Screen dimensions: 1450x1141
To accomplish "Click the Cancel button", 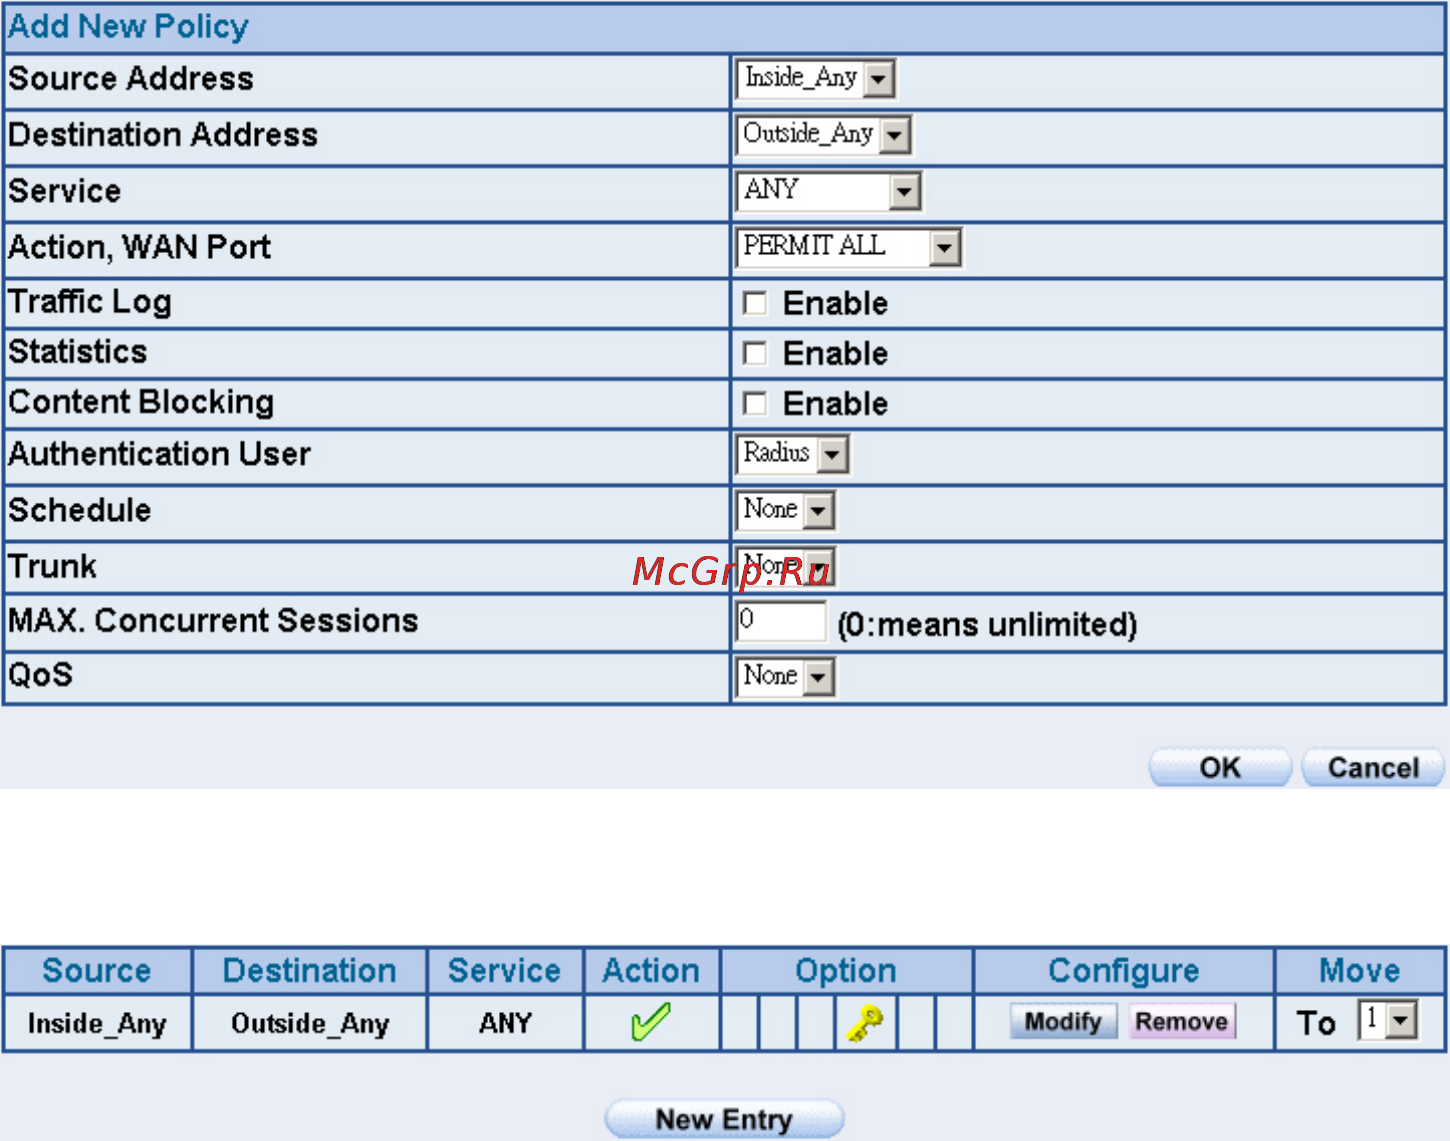I will point(1373,767).
